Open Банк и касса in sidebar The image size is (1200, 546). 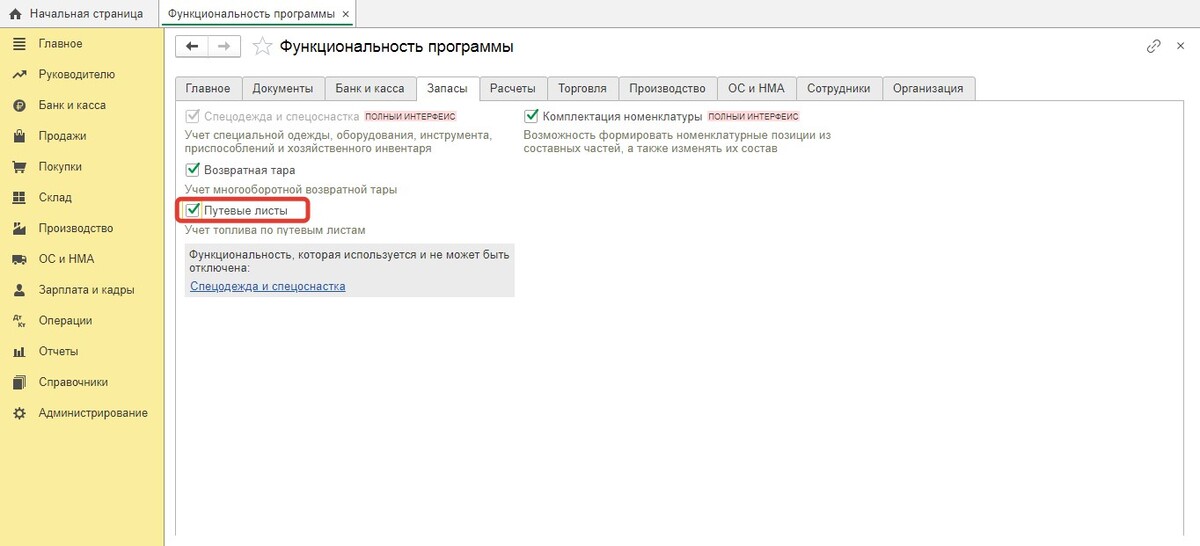[71, 105]
